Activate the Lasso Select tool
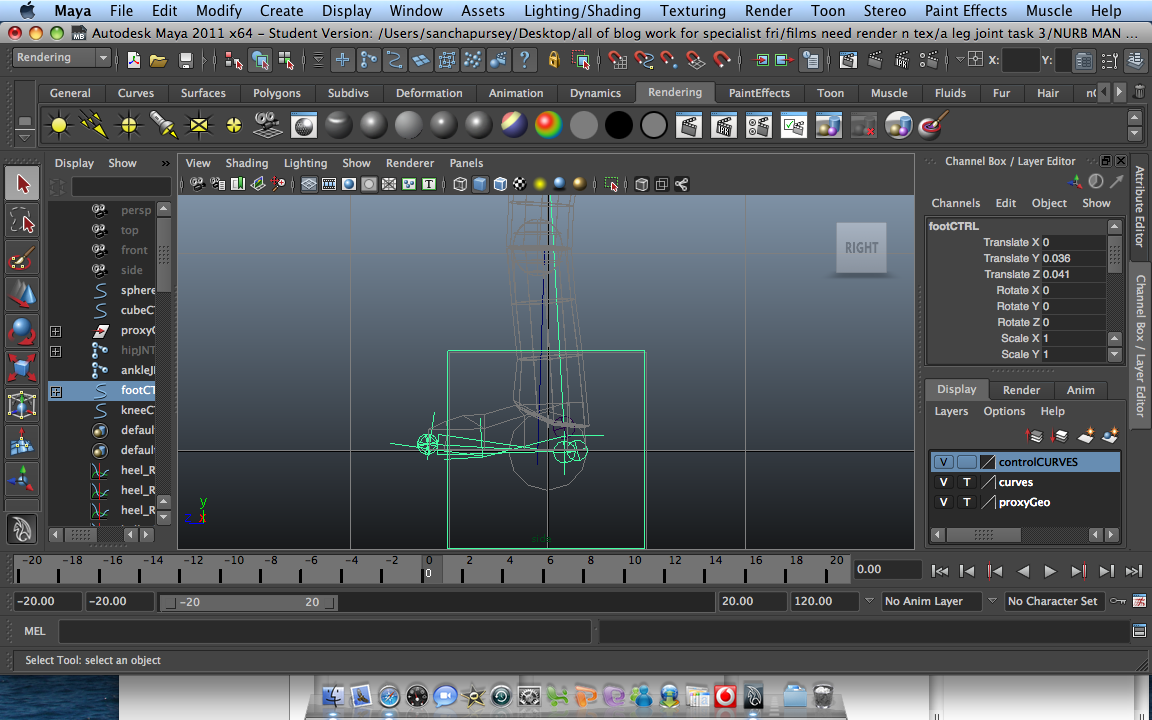 [x=22, y=220]
